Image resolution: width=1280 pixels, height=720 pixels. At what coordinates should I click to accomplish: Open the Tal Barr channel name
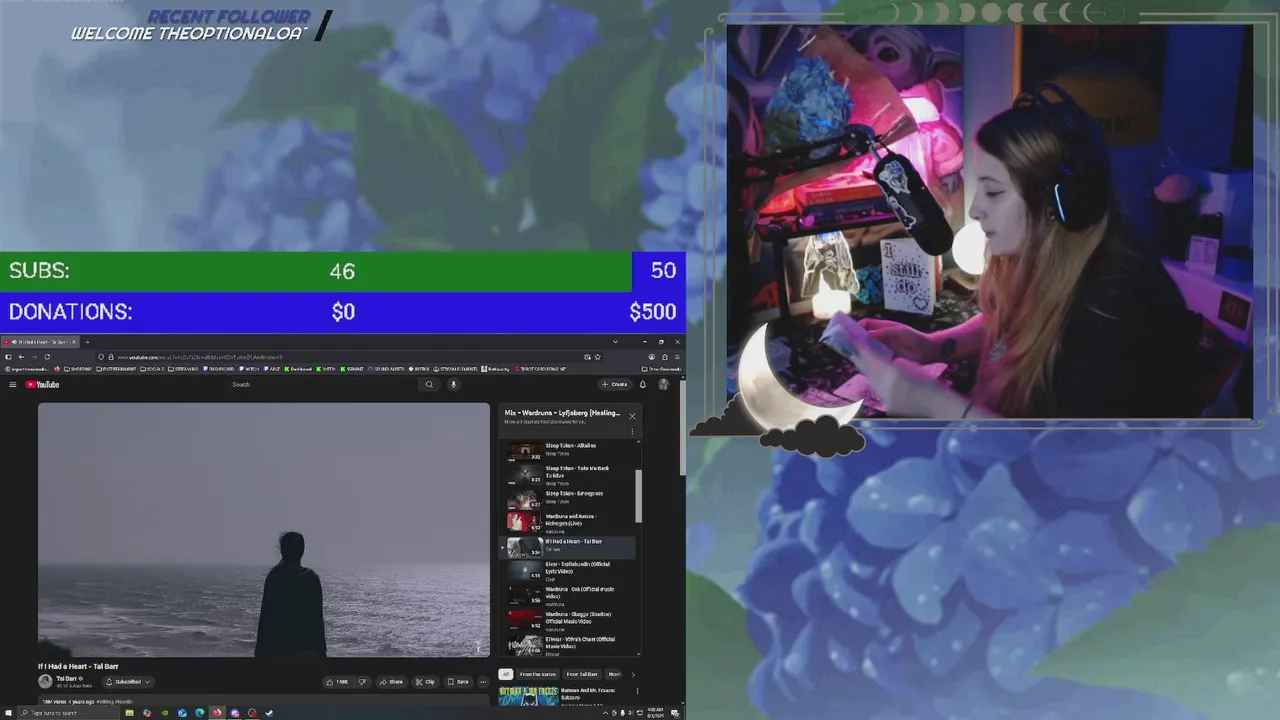(66, 678)
